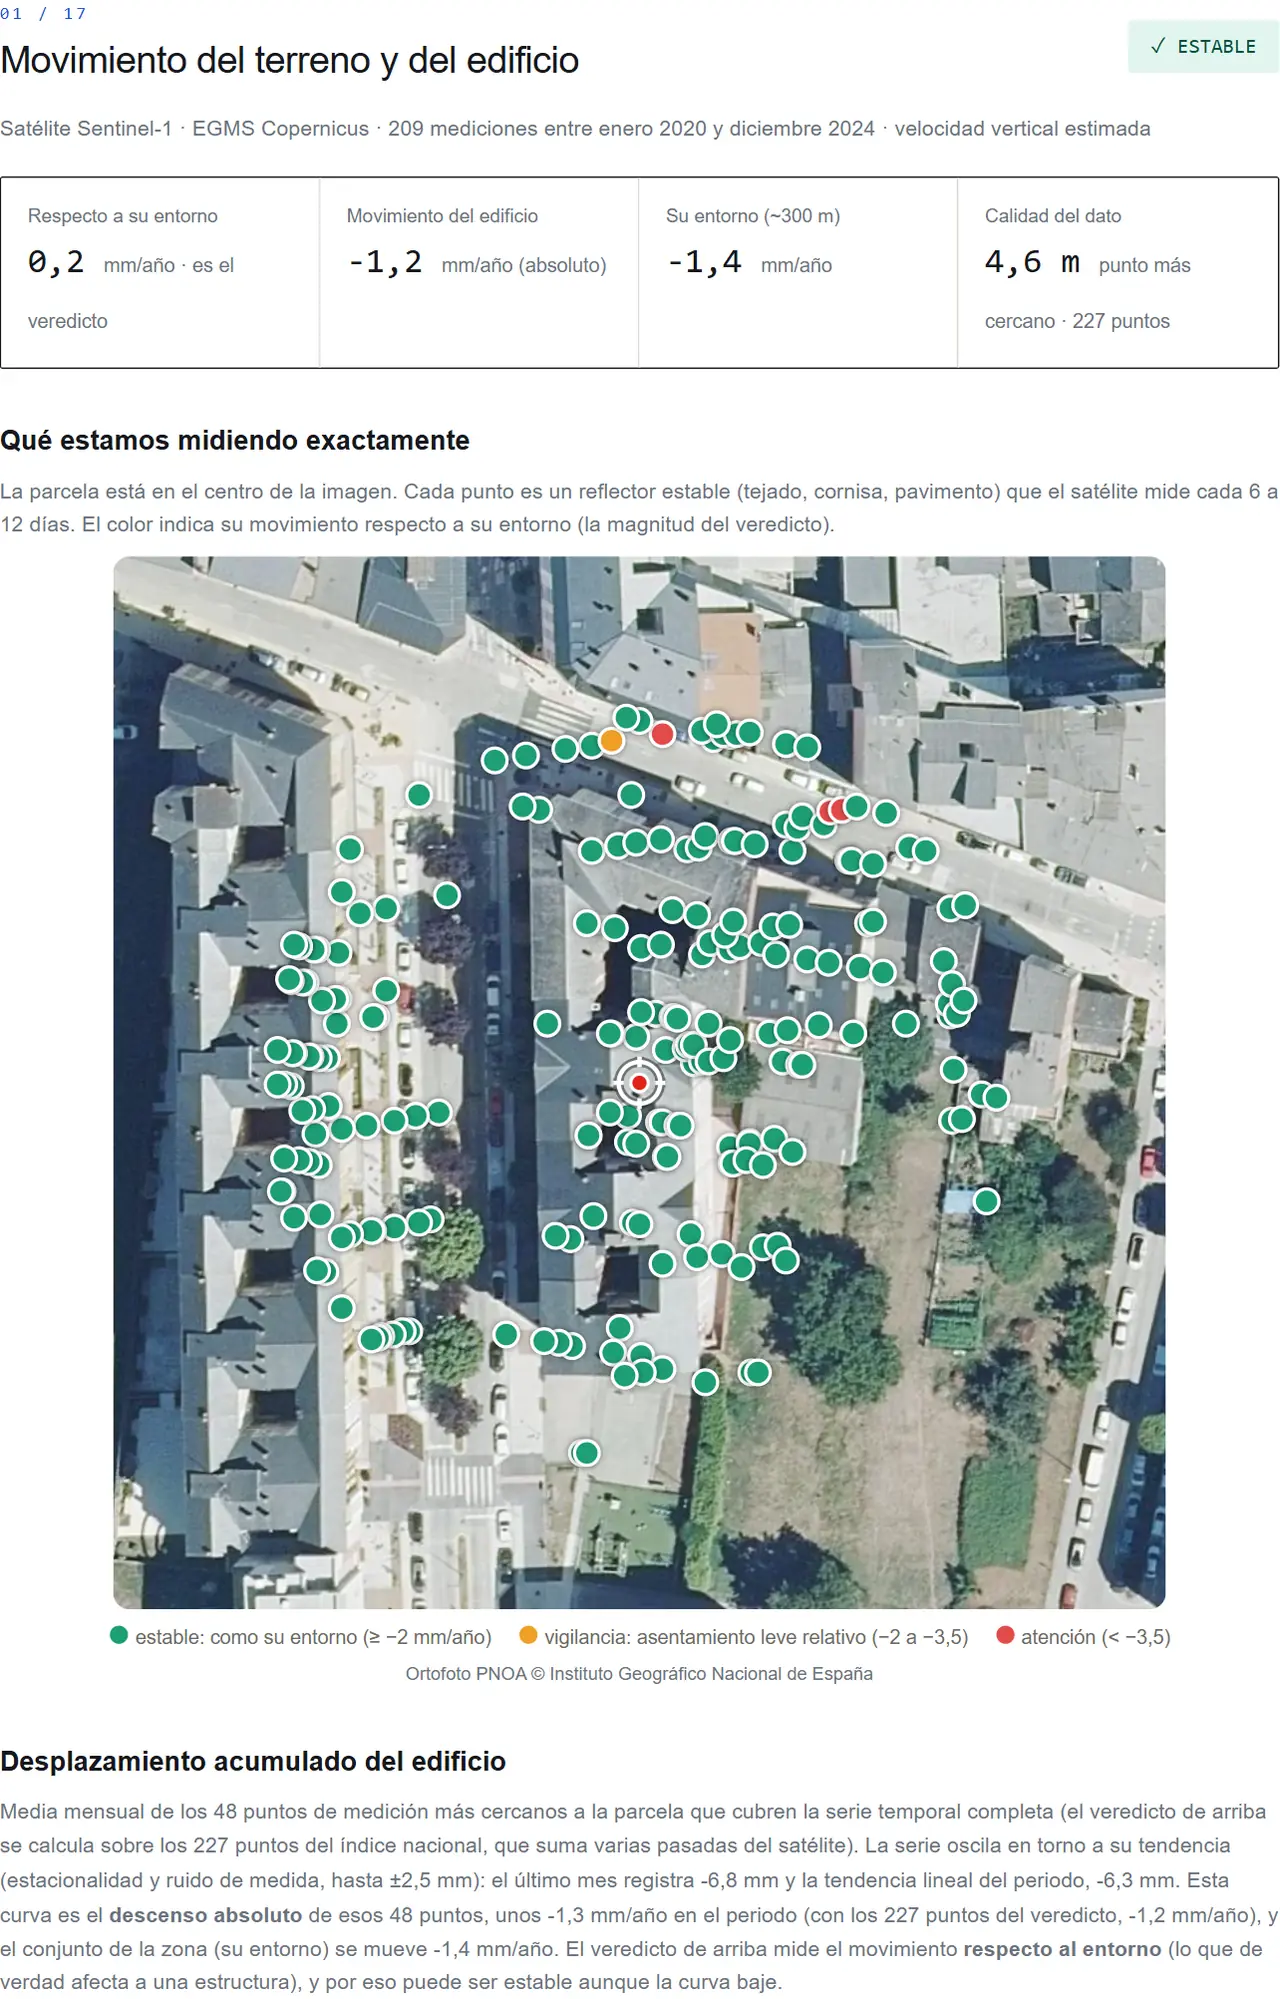Open the ESTABLE status badge
1280x1999 pixels.
pos(1203,46)
